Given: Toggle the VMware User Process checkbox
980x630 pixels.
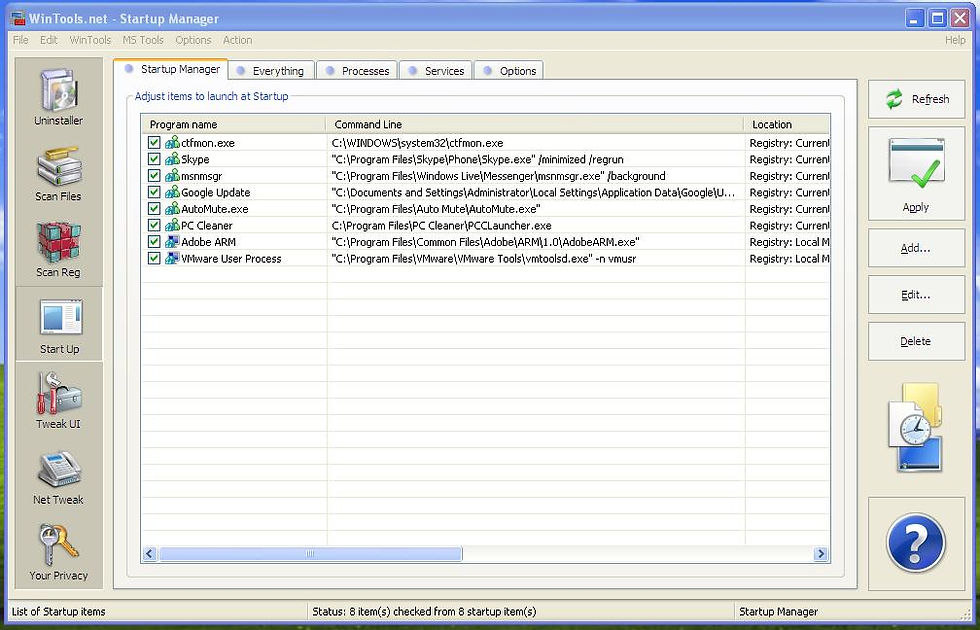Looking at the screenshot, I should (x=154, y=258).
